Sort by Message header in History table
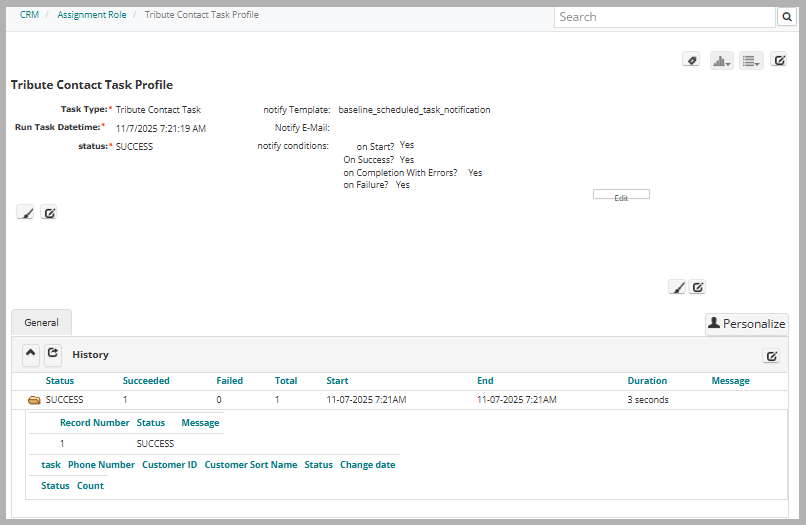806x525 pixels. [x=730, y=381]
